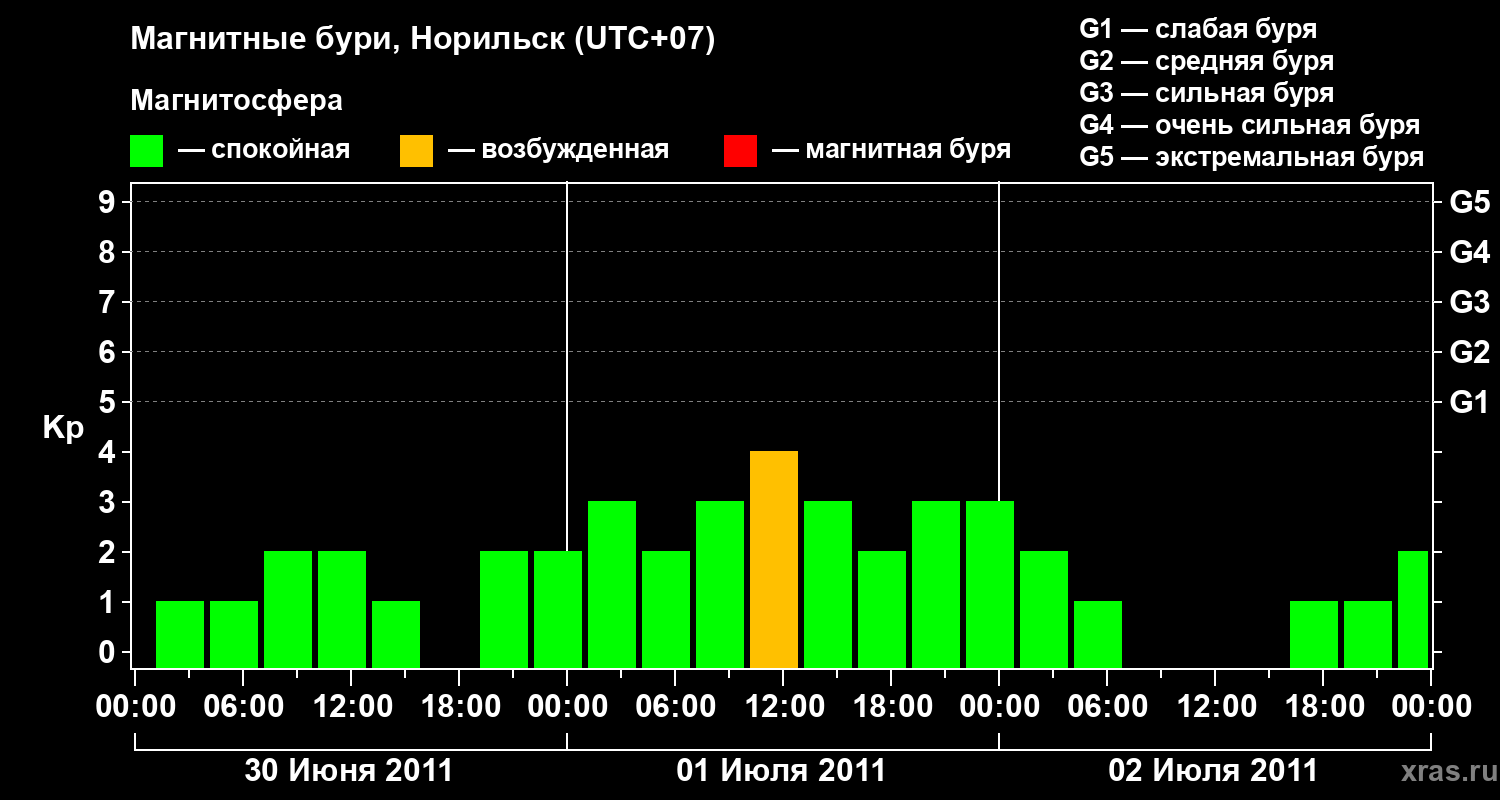The width and height of the screenshot is (1500, 800).
Task: Click the '— магнитная буря' legend label
Action: coord(892,151)
